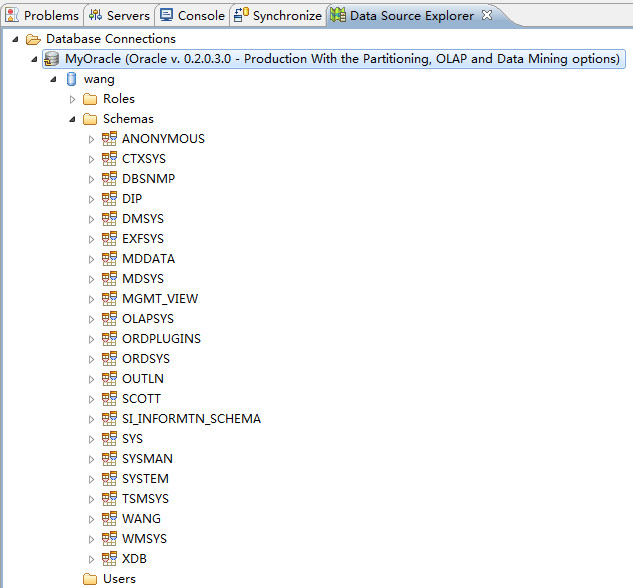Click the Database Connections folder icon
633x588 pixels.
(x=33, y=39)
